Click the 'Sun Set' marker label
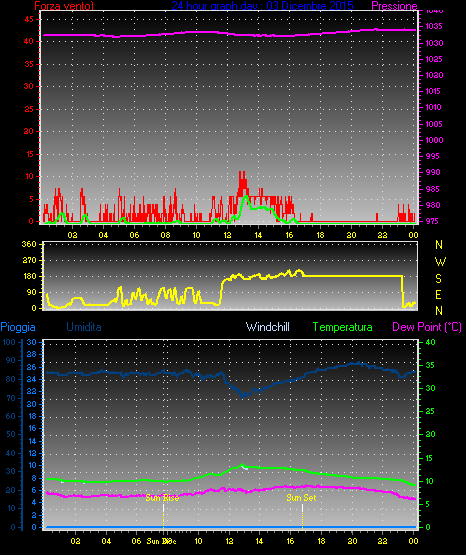Screen dimensions: 466x555 pyautogui.click(x=301, y=498)
